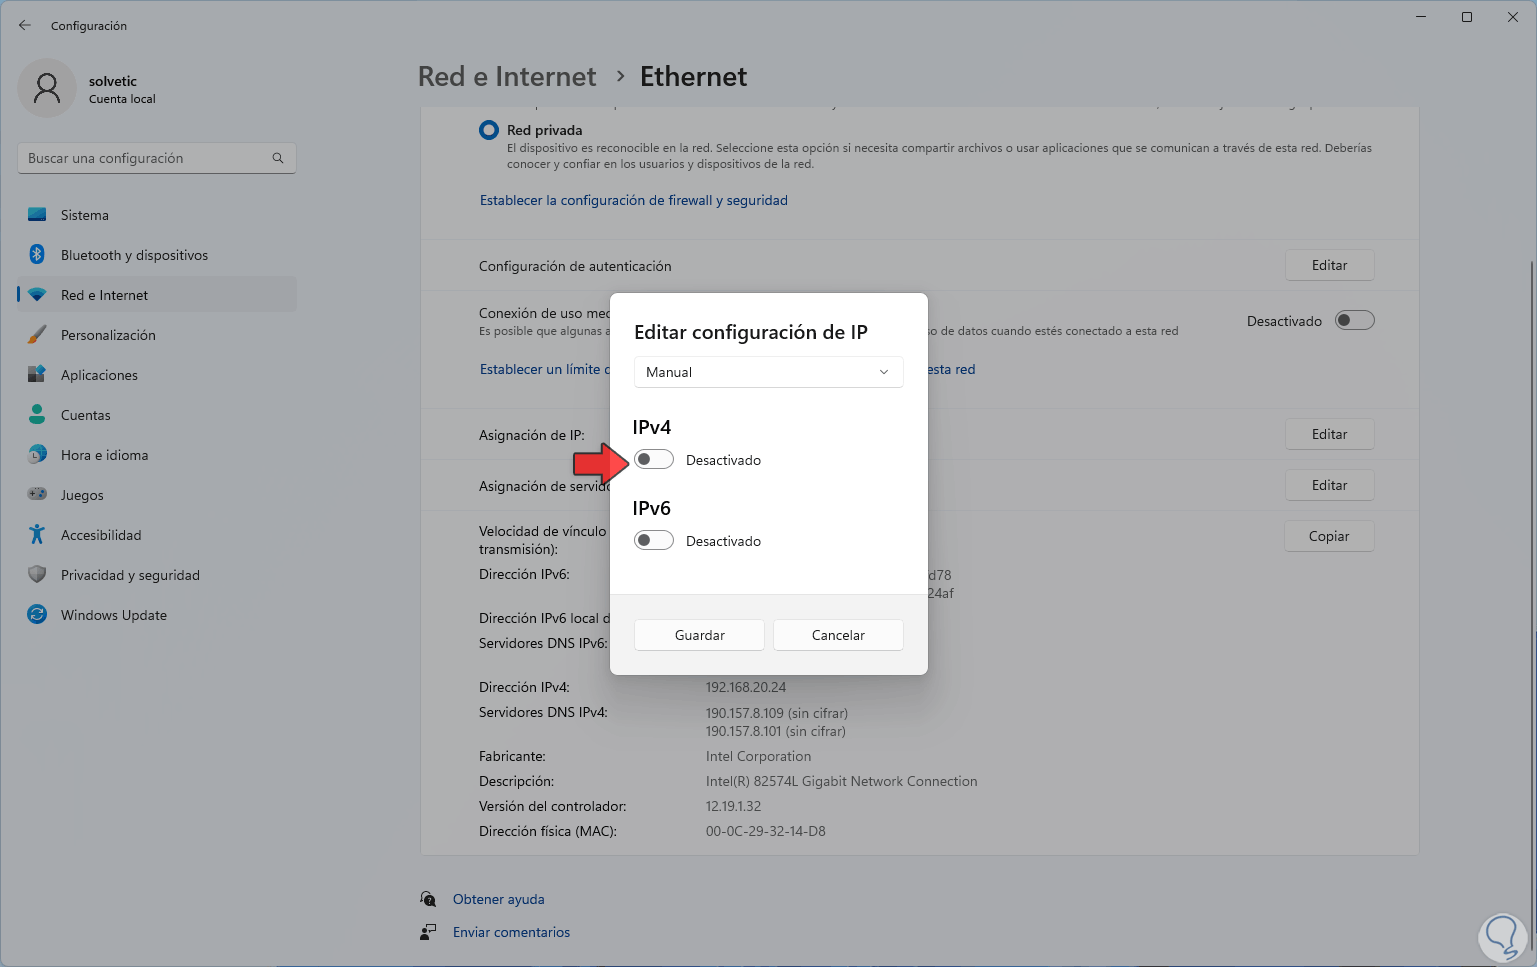1537x967 pixels.
Task: Click the solvetic user avatar
Action: (x=47, y=88)
